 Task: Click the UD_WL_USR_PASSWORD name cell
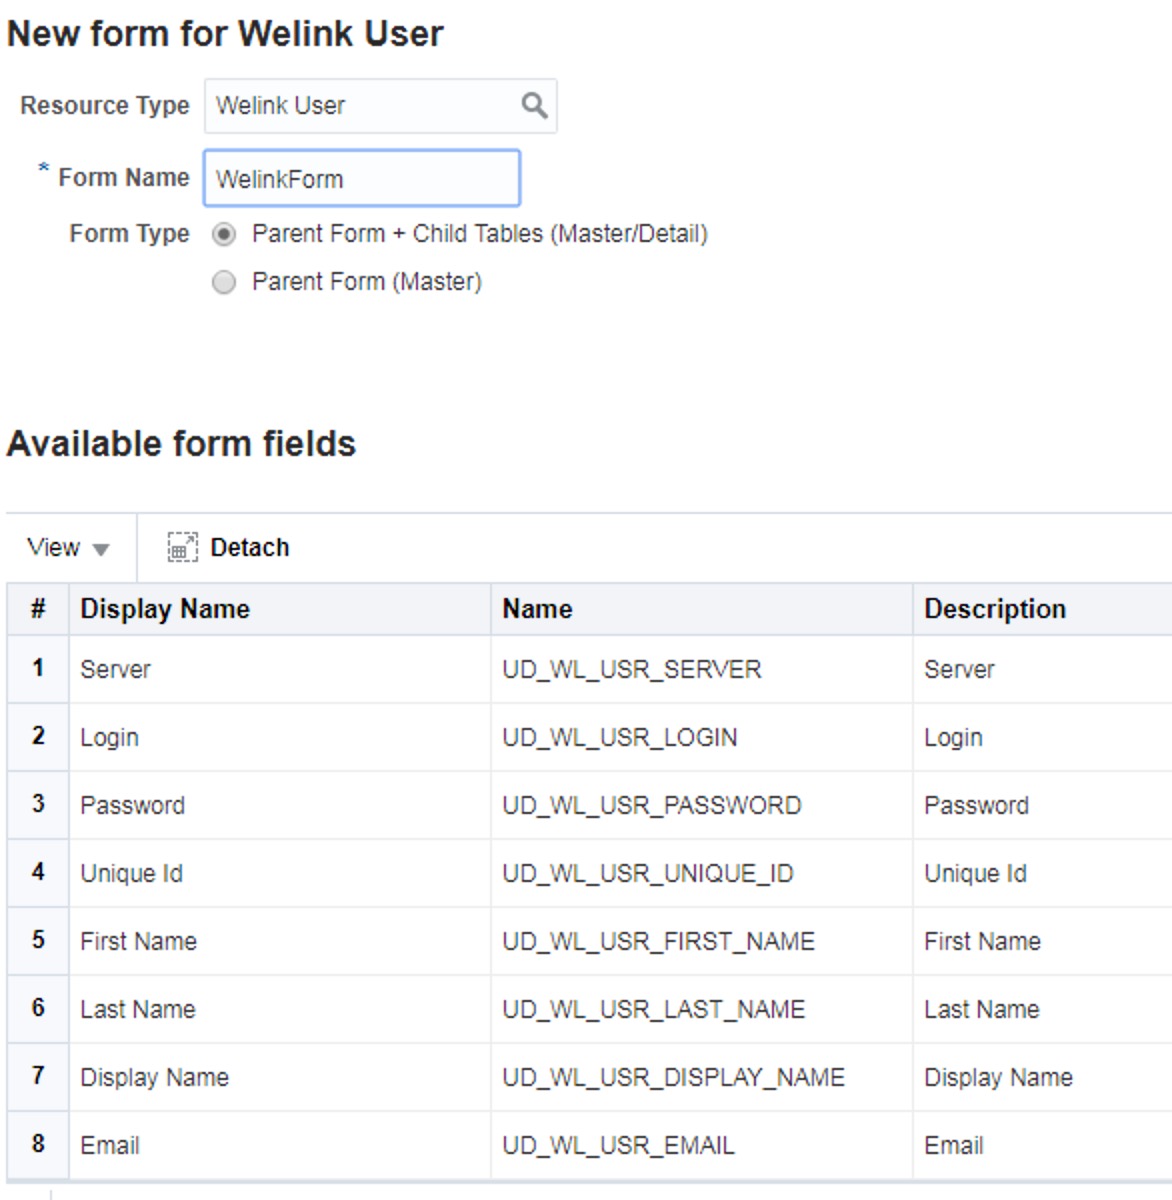pos(701,805)
